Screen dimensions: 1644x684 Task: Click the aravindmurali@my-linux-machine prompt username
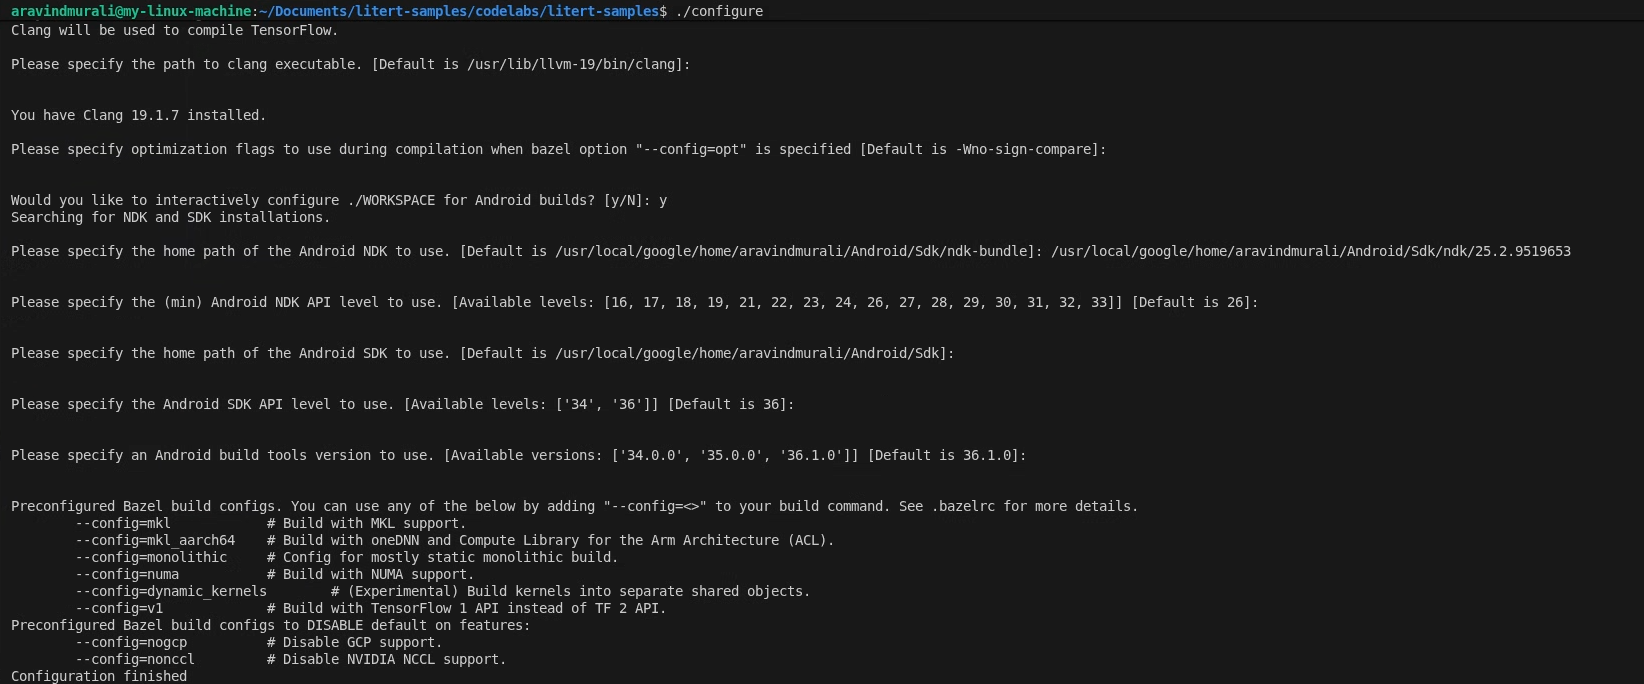[x=132, y=11]
